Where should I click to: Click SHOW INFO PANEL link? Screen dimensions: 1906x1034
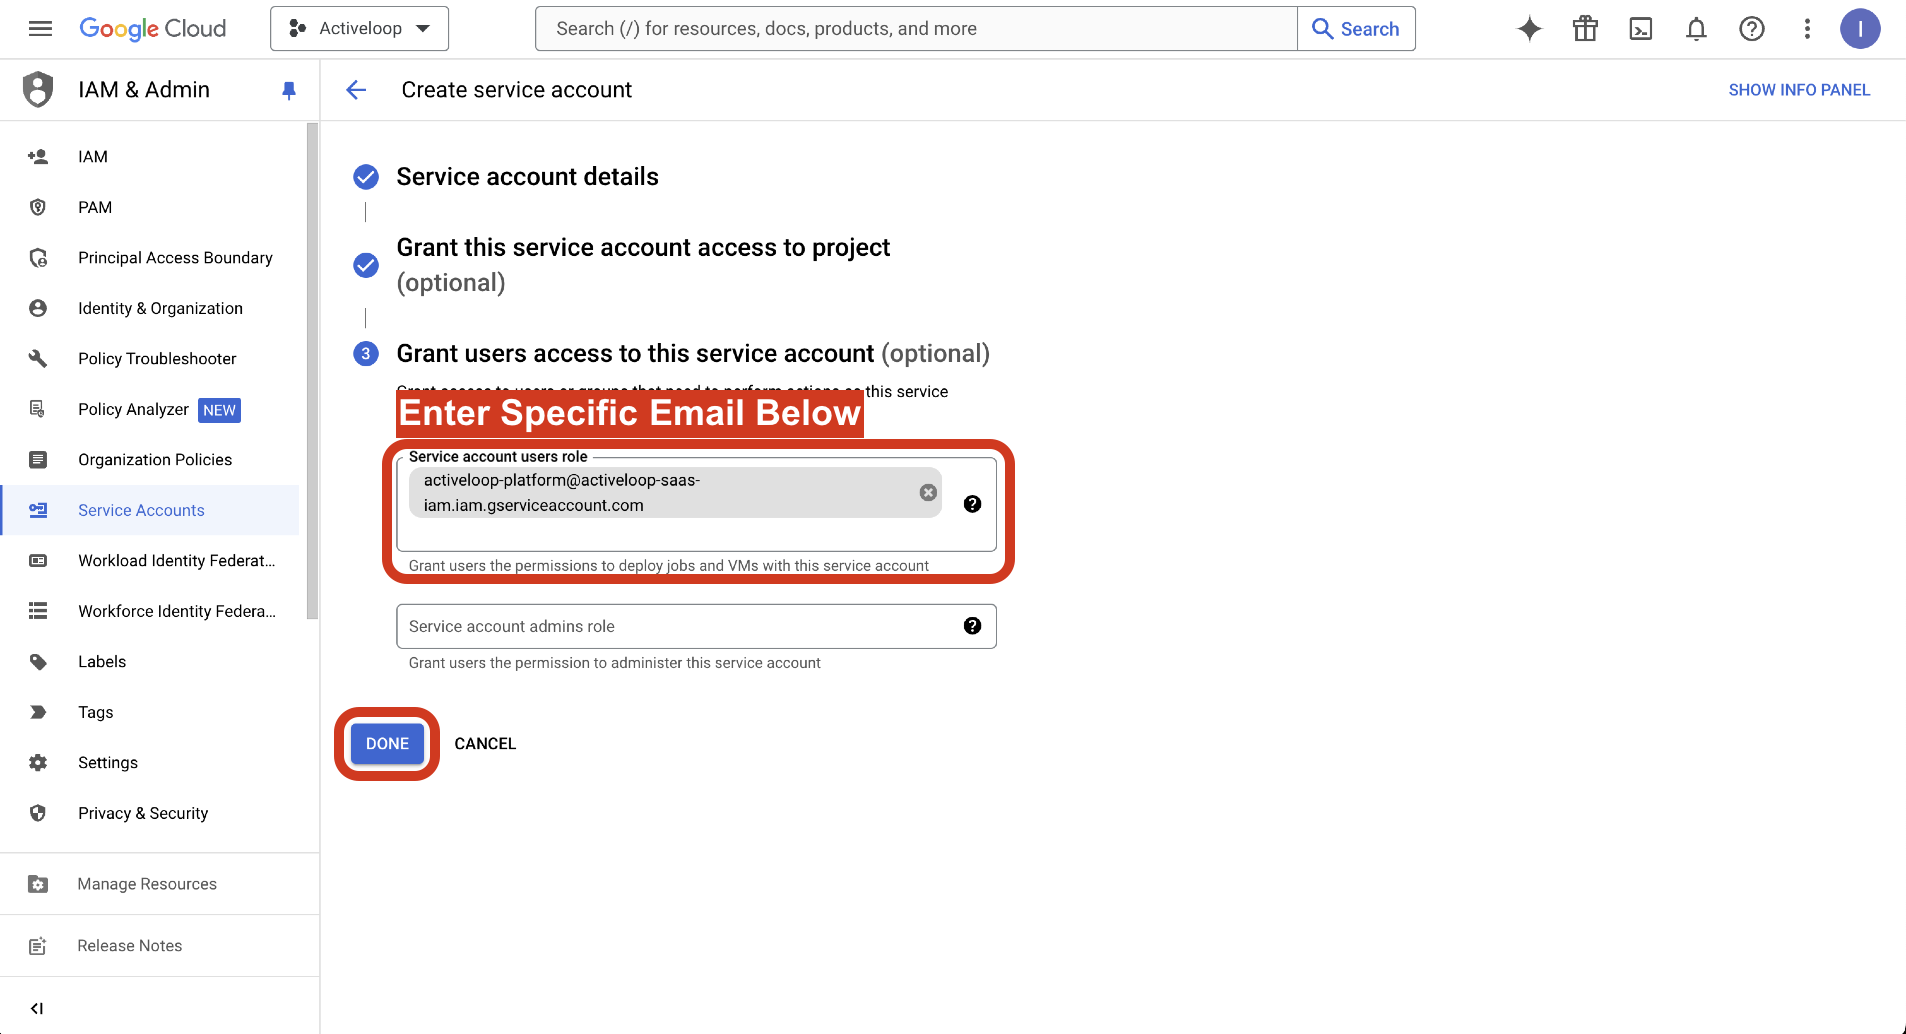(1799, 90)
